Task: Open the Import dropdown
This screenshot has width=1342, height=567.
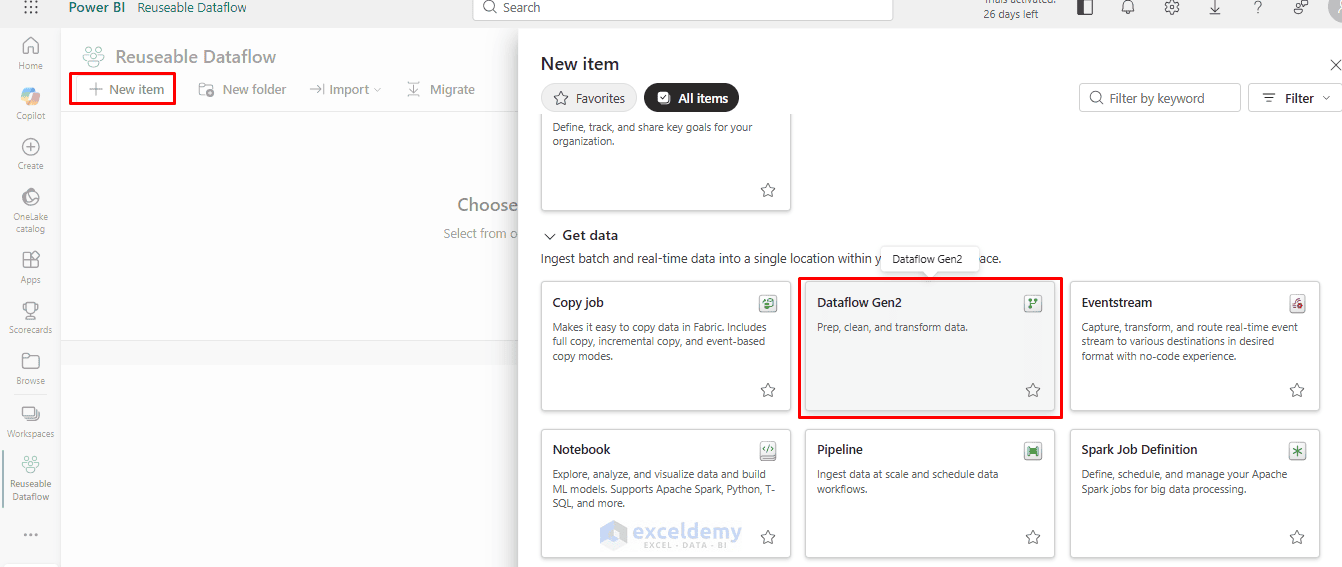Action: [345, 89]
